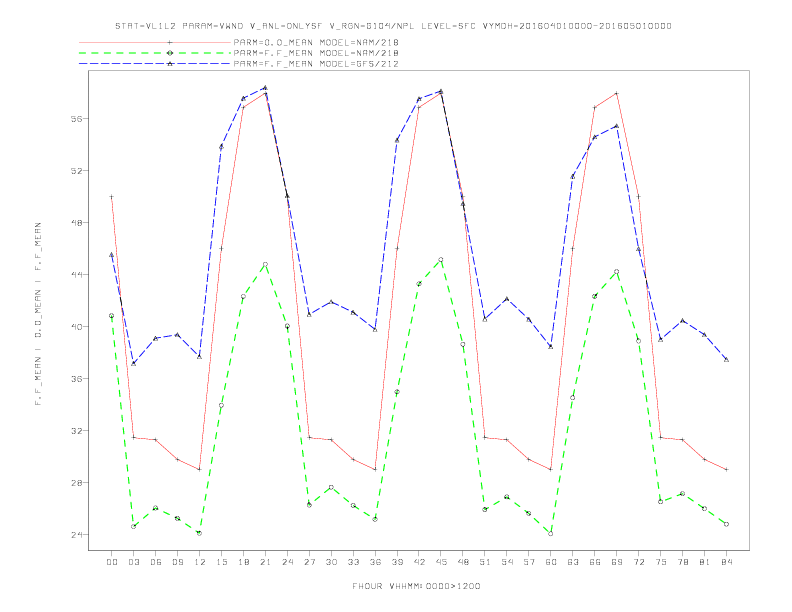Click x-axis forecast hour label 03
This screenshot has height=612, width=792.
(x=133, y=562)
